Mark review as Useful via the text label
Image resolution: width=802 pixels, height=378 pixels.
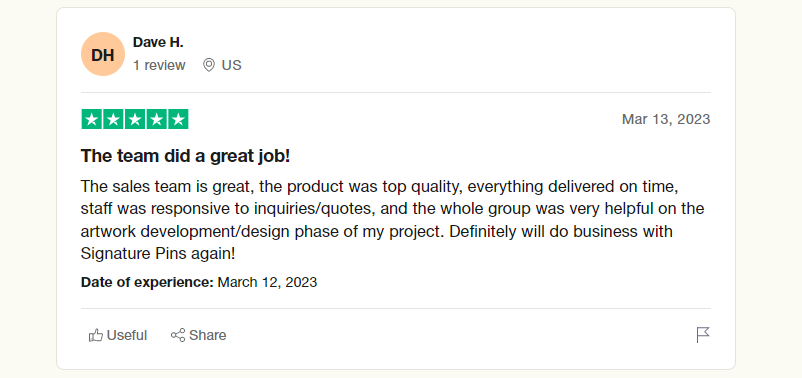[x=127, y=335]
